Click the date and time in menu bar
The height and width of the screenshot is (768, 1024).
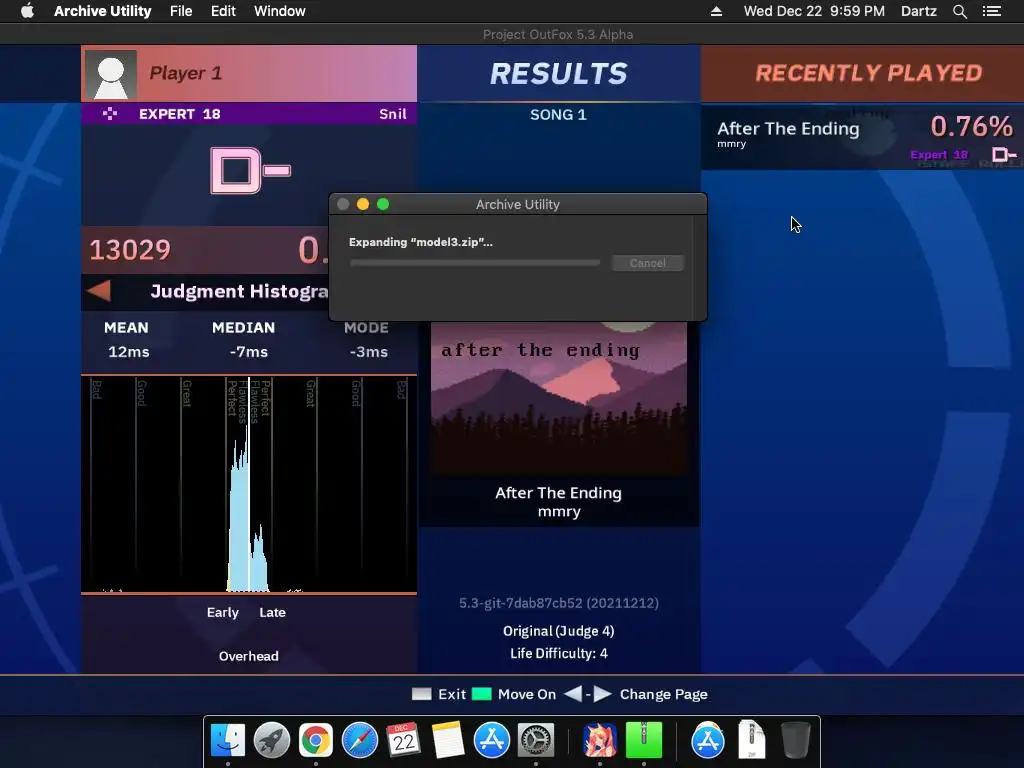pyautogui.click(x=814, y=11)
